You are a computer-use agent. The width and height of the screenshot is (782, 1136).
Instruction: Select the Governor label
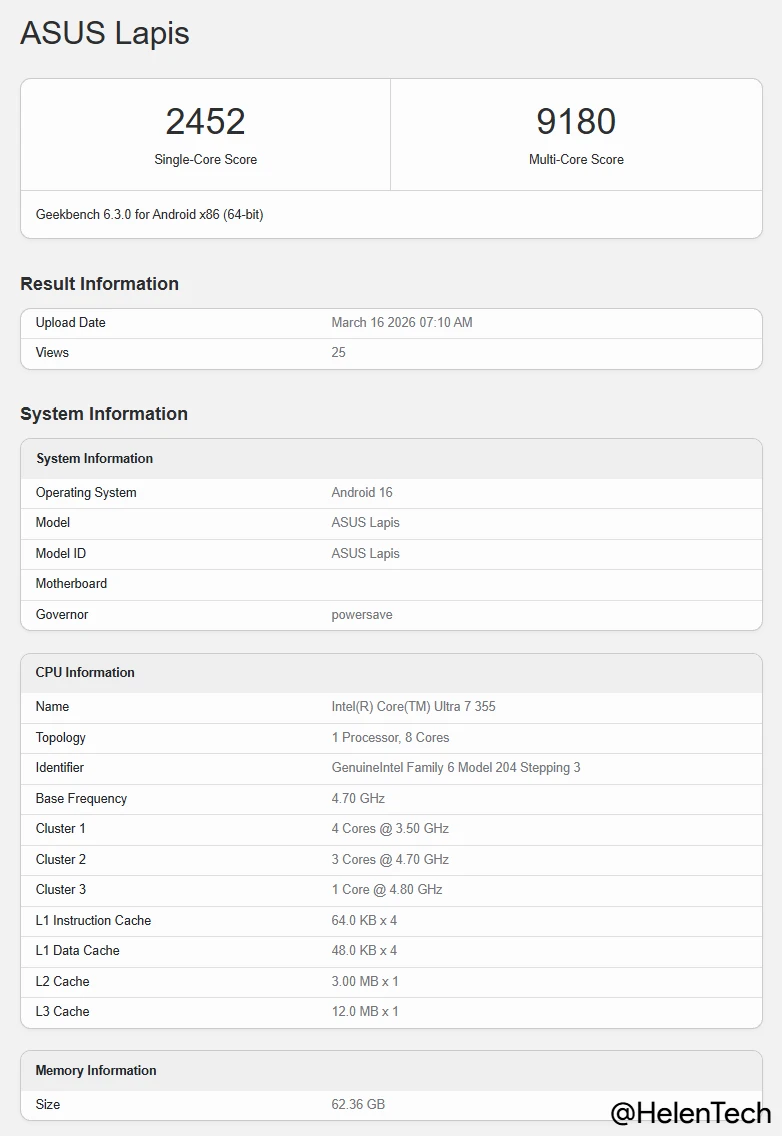(62, 614)
